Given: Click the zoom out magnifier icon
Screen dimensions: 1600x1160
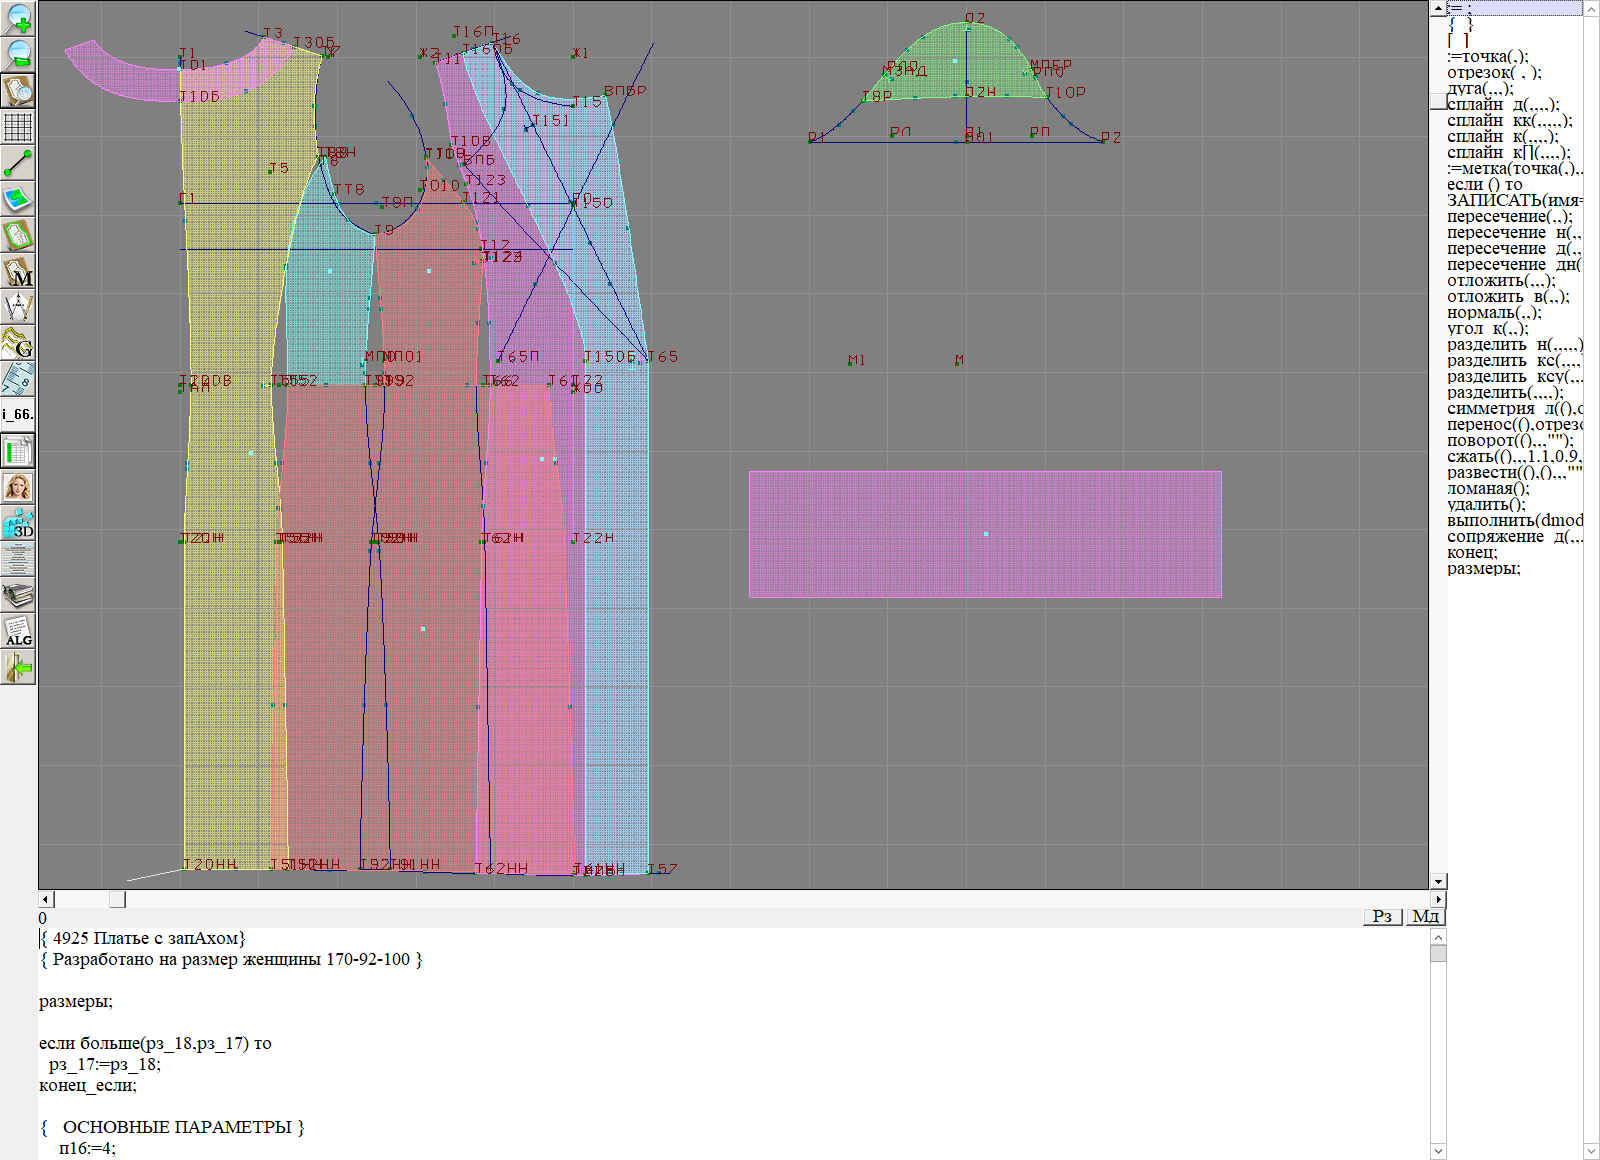Looking at the screenshot, I should point(18,54).
